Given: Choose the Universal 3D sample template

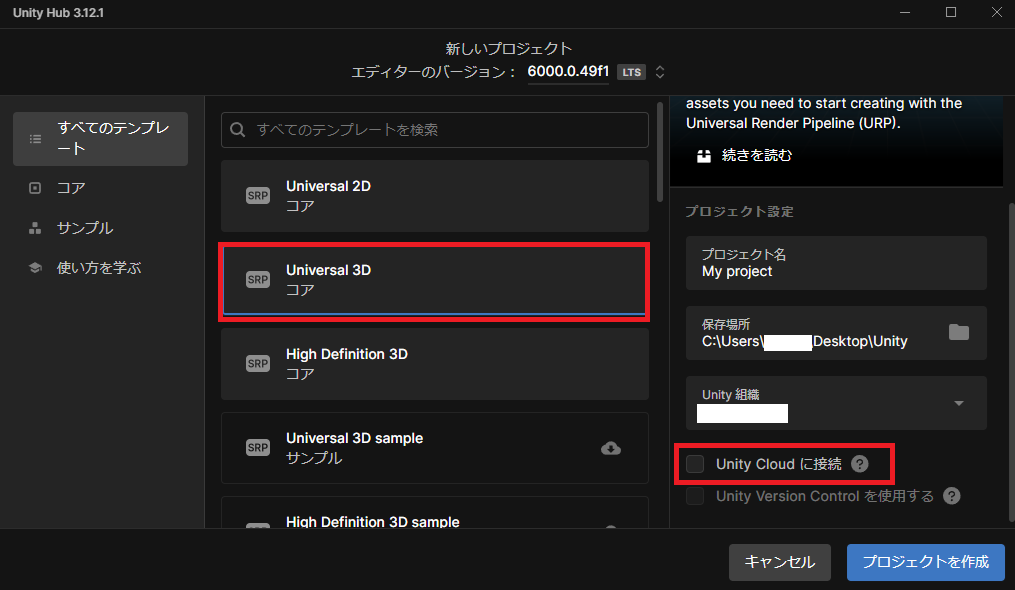Looking at the screenshot, I should 435,448.
